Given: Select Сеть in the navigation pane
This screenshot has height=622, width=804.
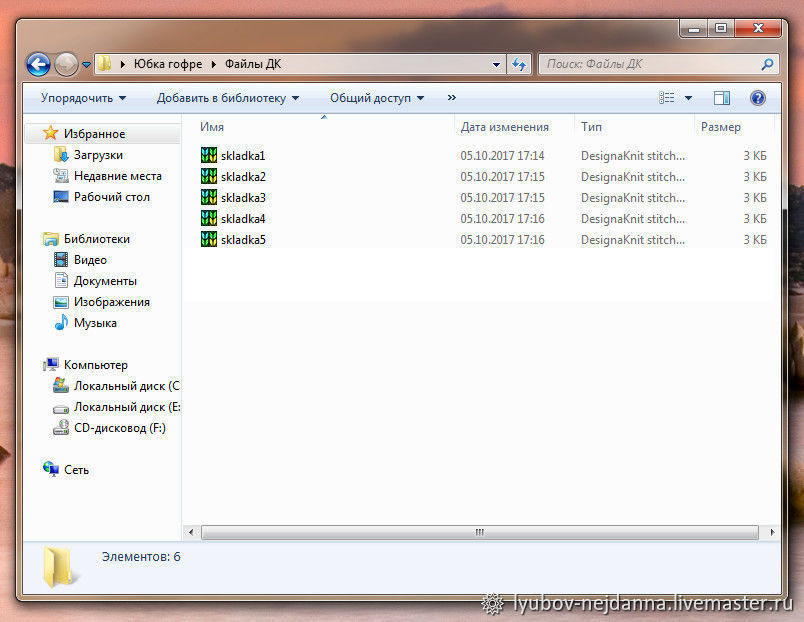Looking at the screenshot, I should [x=76, y=470].
